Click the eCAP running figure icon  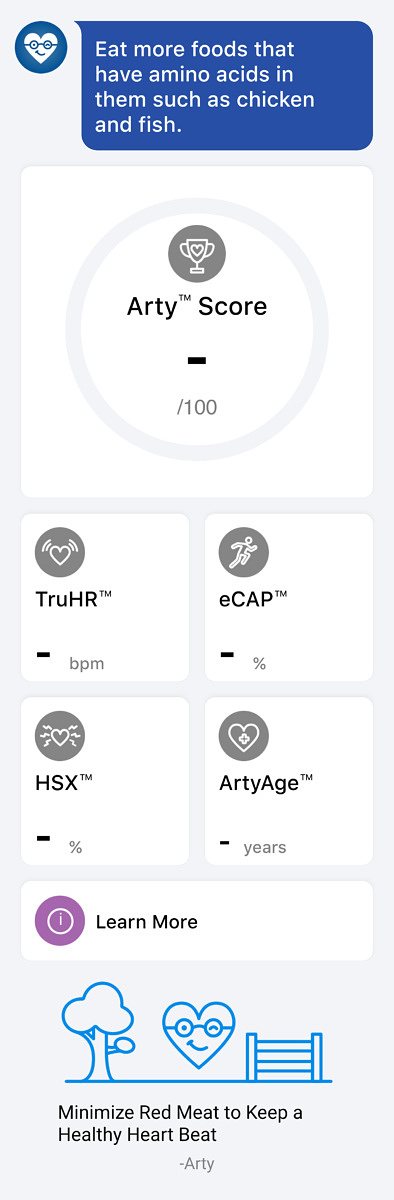point(244,552)
